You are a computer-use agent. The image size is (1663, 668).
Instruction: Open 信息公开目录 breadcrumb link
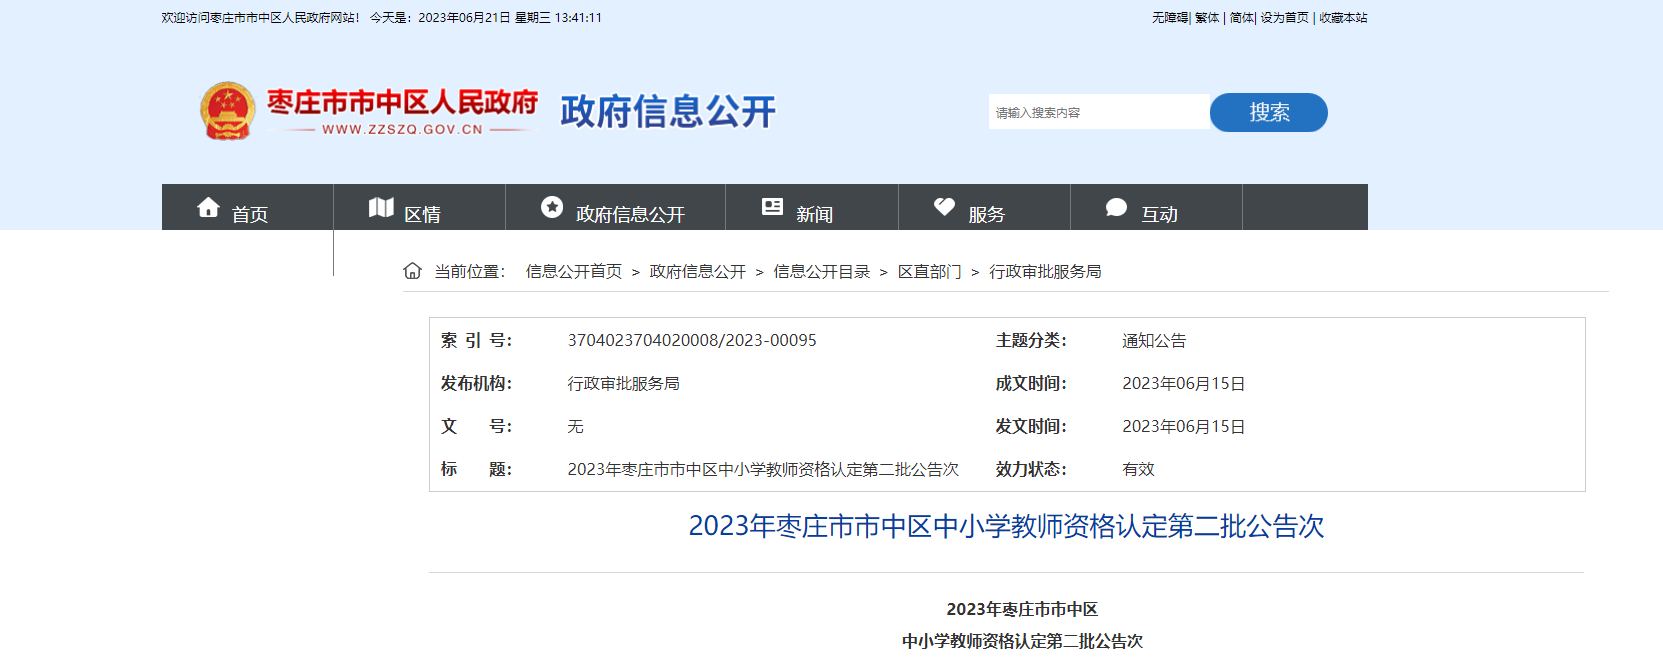tap(821, 272)
